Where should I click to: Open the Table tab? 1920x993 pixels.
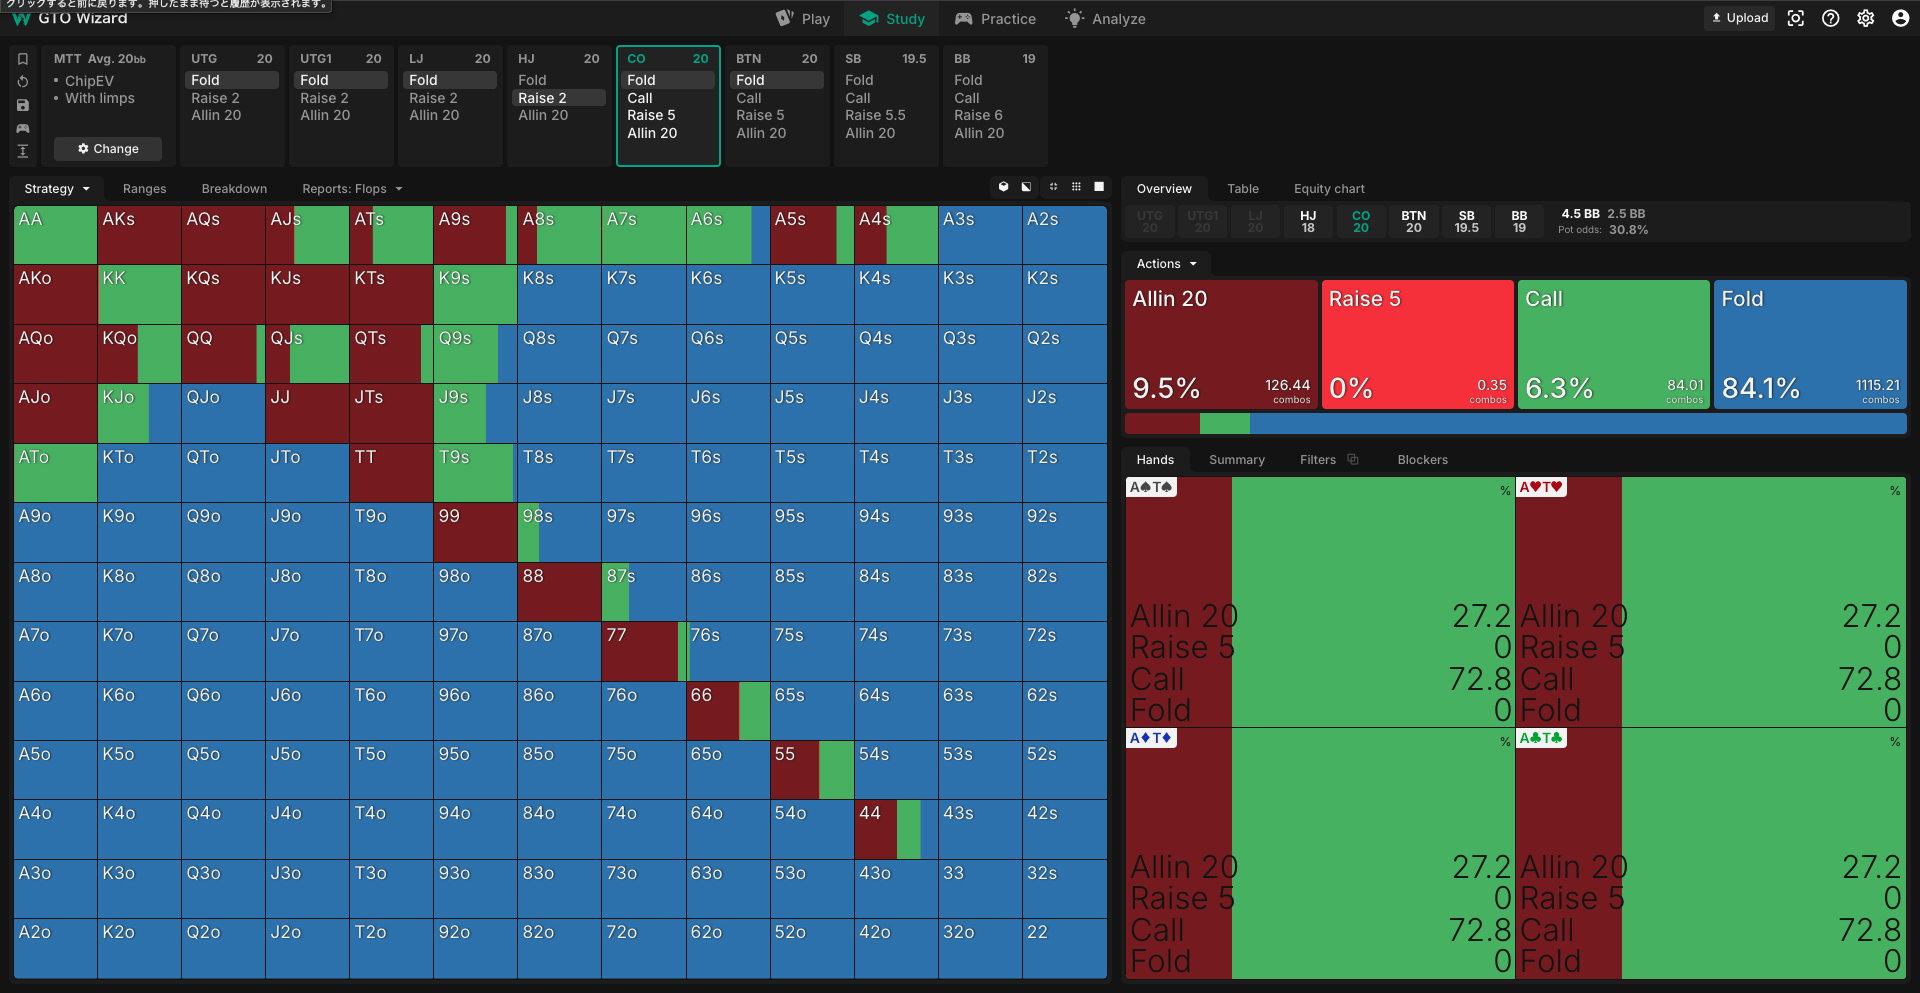(x=1243, y=189)
